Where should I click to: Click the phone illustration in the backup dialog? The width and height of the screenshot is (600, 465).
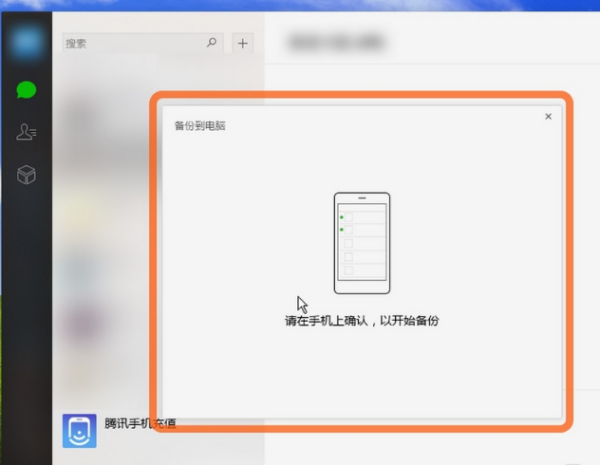[x=361, y=243]
